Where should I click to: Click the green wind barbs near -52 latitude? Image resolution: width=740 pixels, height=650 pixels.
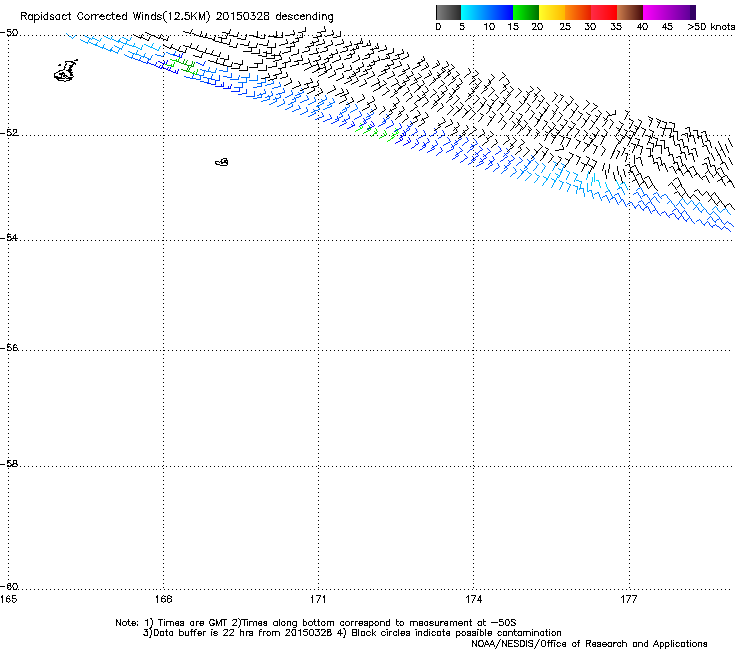point(377,132)
